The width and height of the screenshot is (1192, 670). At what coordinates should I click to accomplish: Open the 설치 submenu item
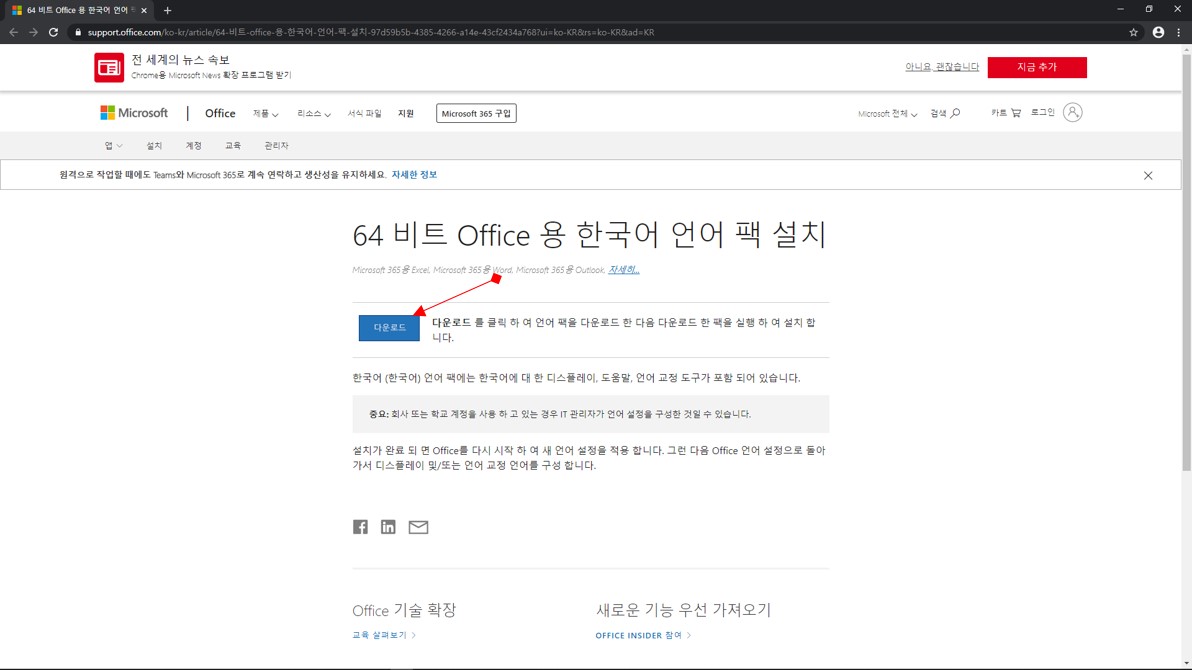point(154,145)
